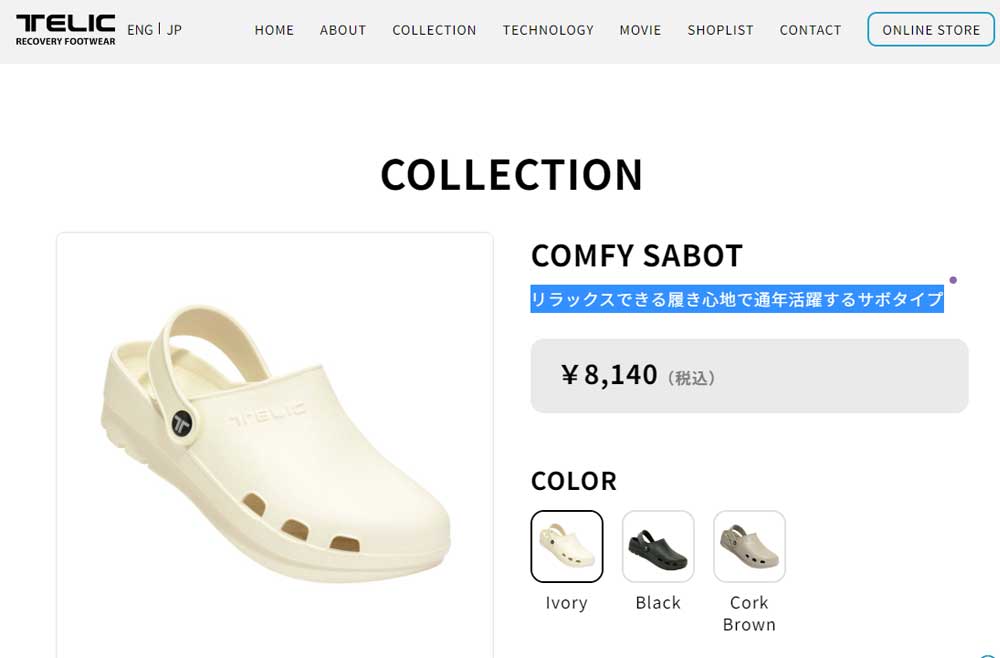Go to the HOME page
Image resolution: width=1000 pixels, height=658 pixels.
274,30
